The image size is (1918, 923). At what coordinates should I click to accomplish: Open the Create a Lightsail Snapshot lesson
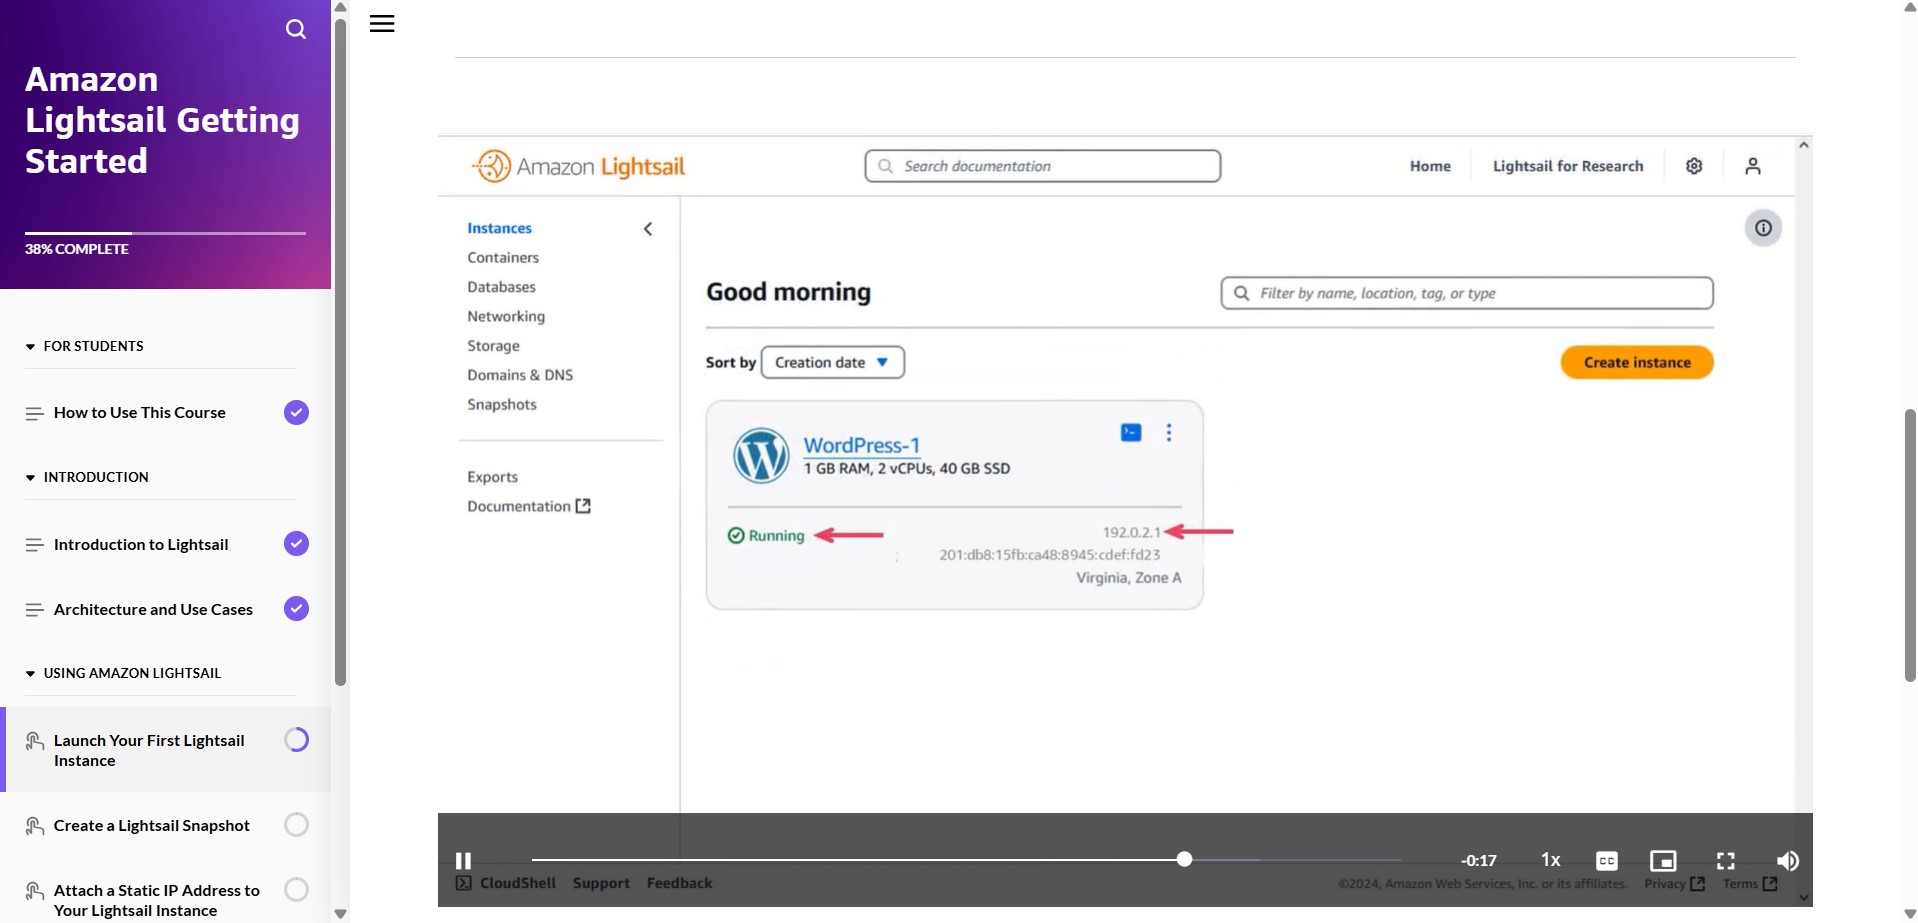pos(152,825)
